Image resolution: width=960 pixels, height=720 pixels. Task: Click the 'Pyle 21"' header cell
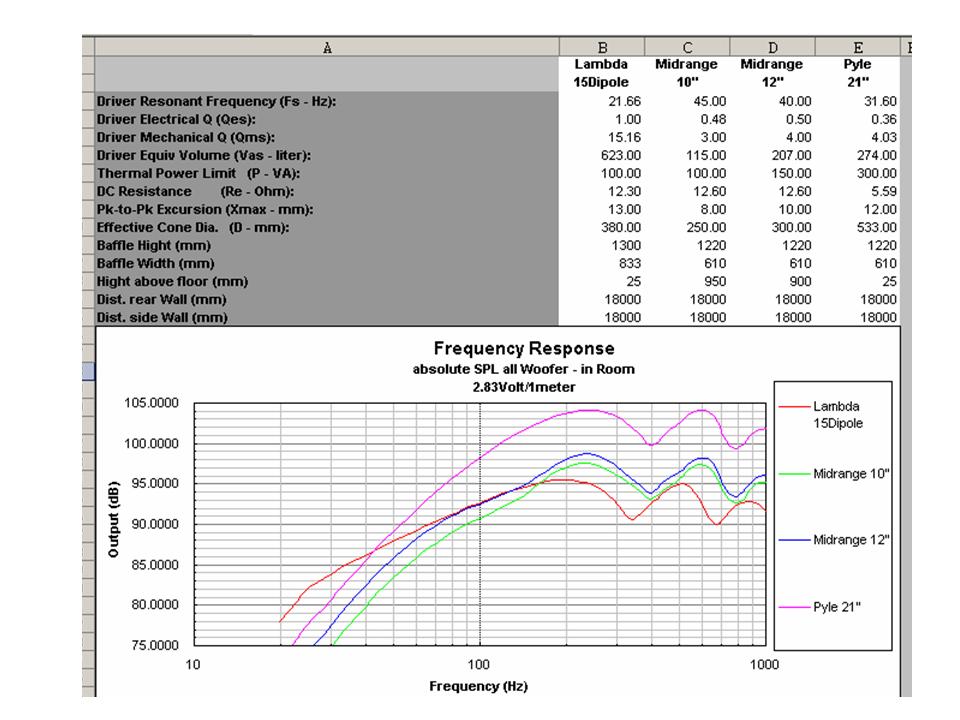[857, 73]
